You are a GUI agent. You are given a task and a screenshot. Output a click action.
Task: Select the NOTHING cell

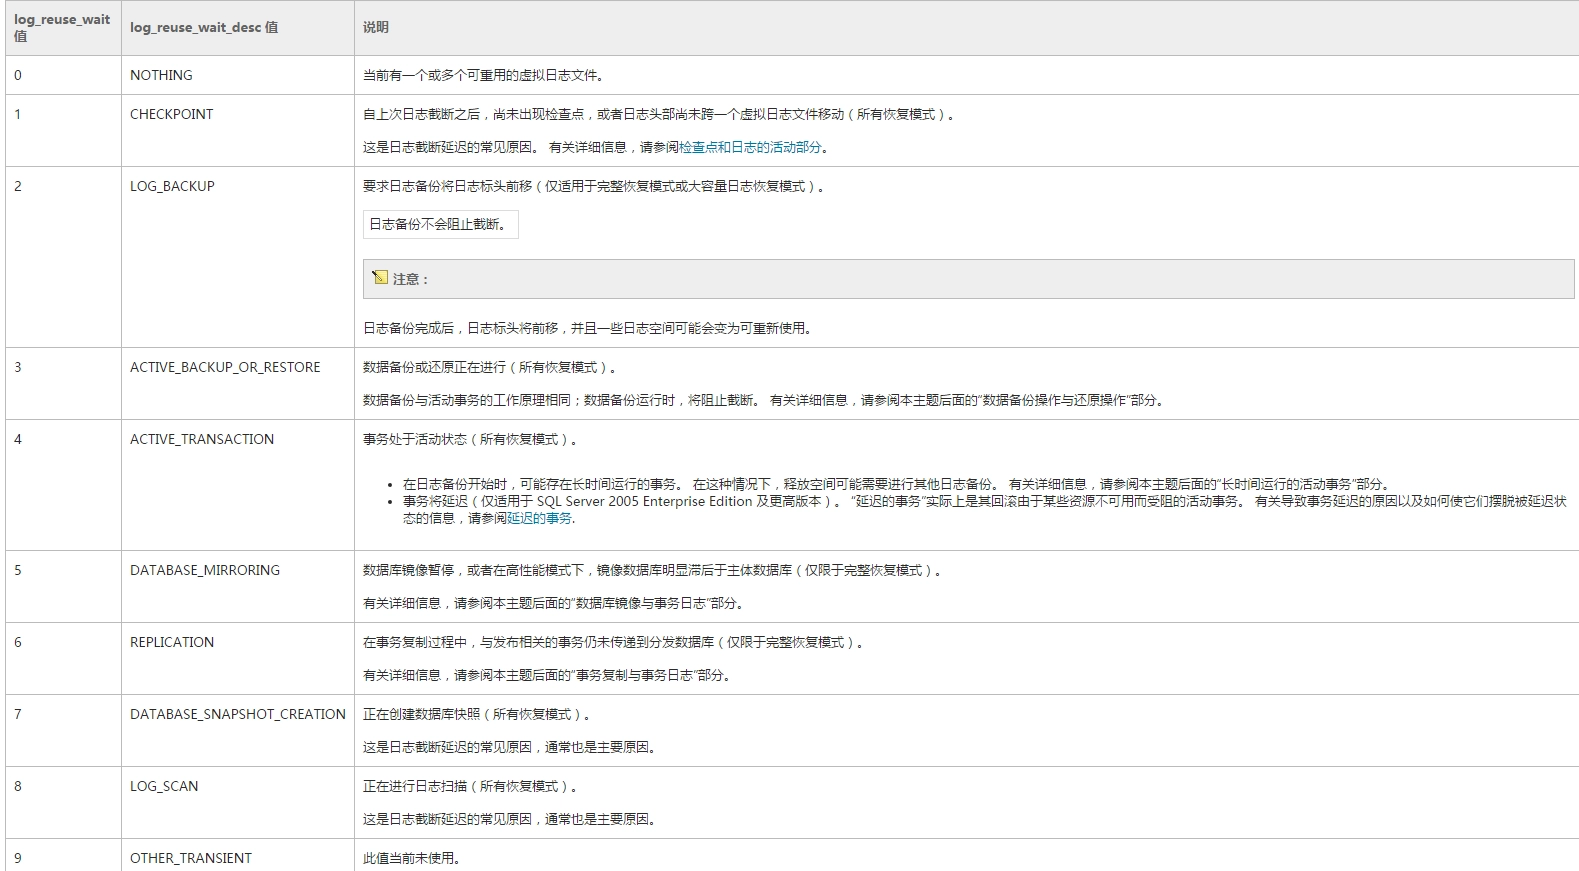[161, 75]
